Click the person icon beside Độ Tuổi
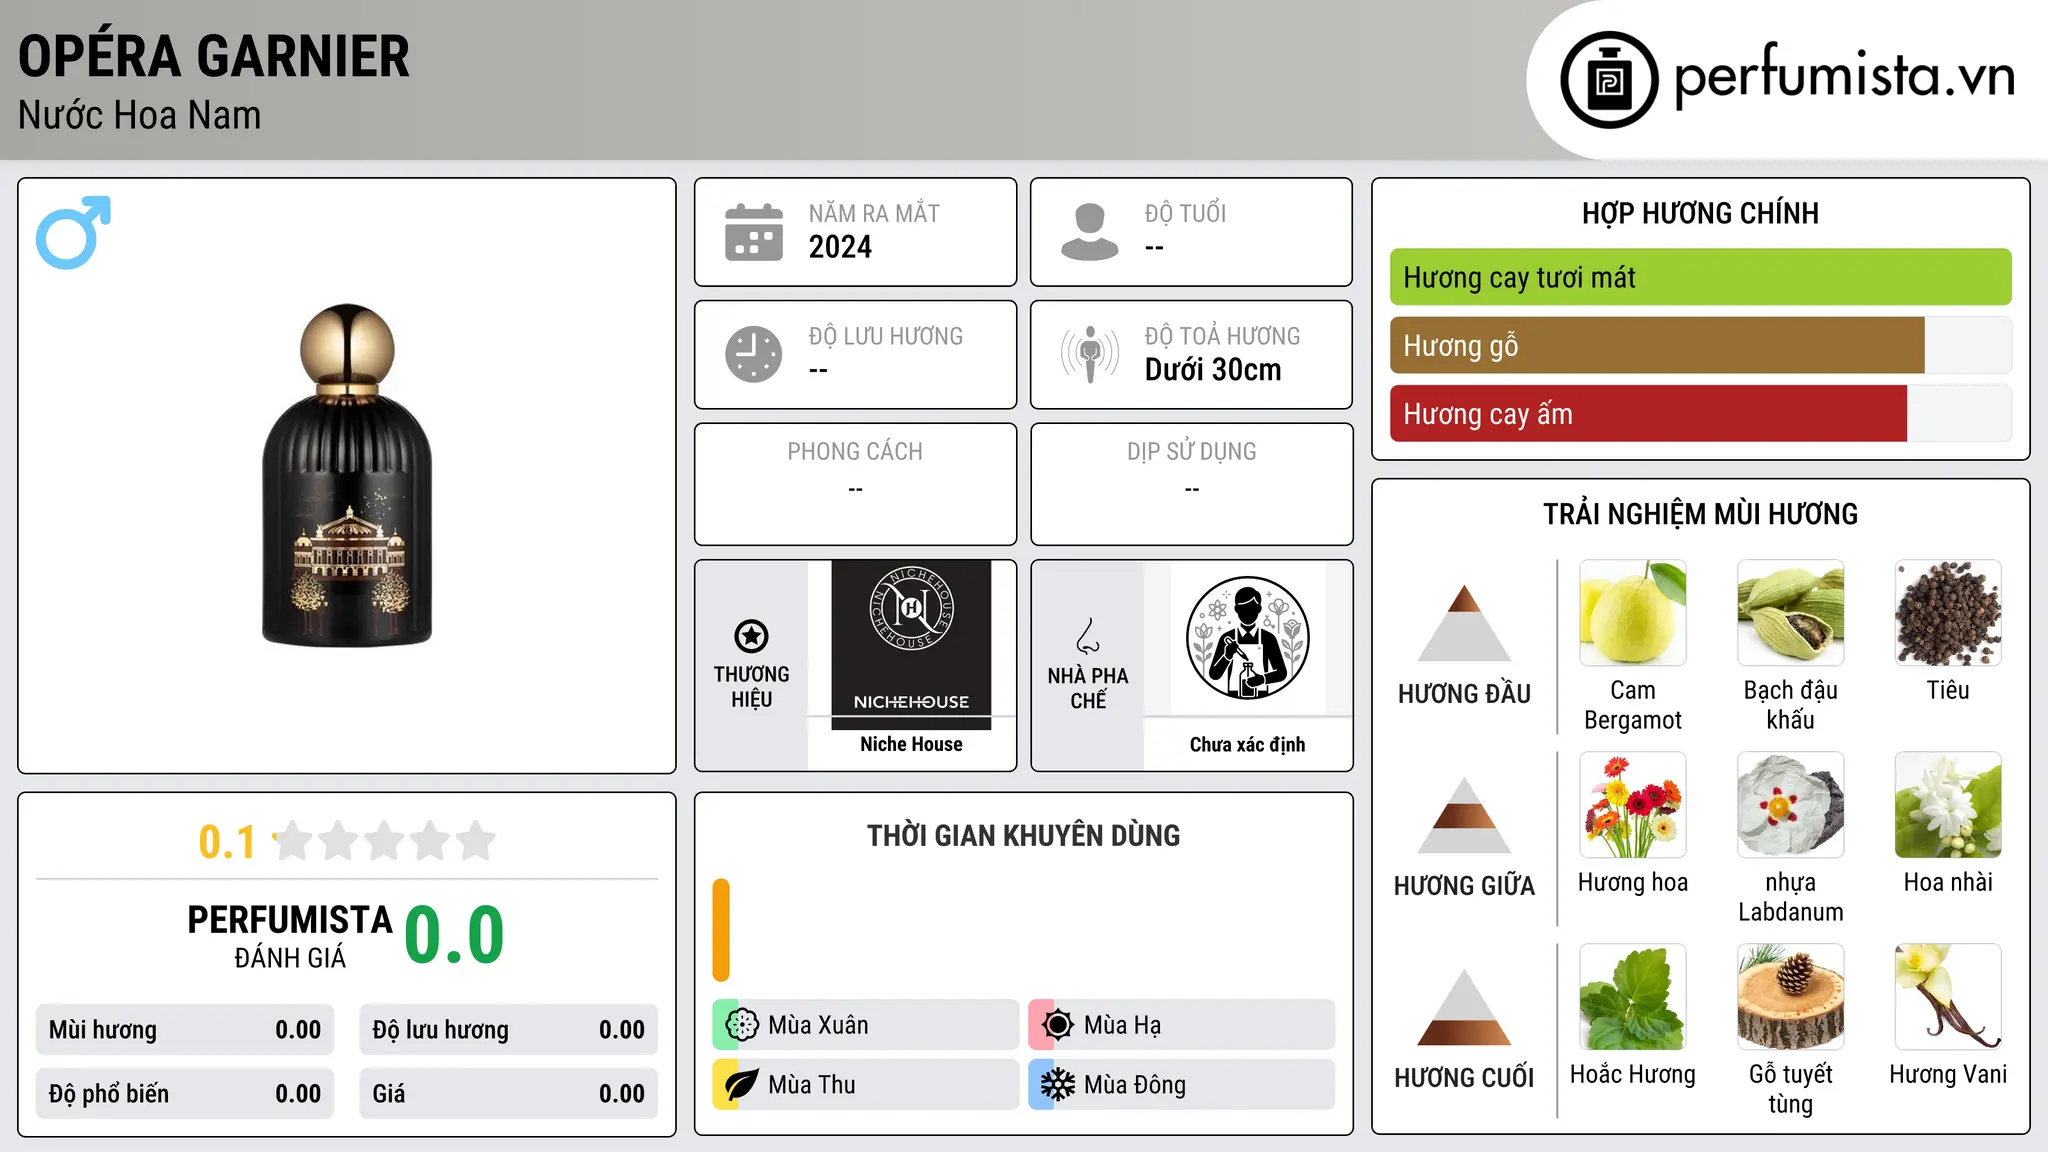 tap(1090, 232)
